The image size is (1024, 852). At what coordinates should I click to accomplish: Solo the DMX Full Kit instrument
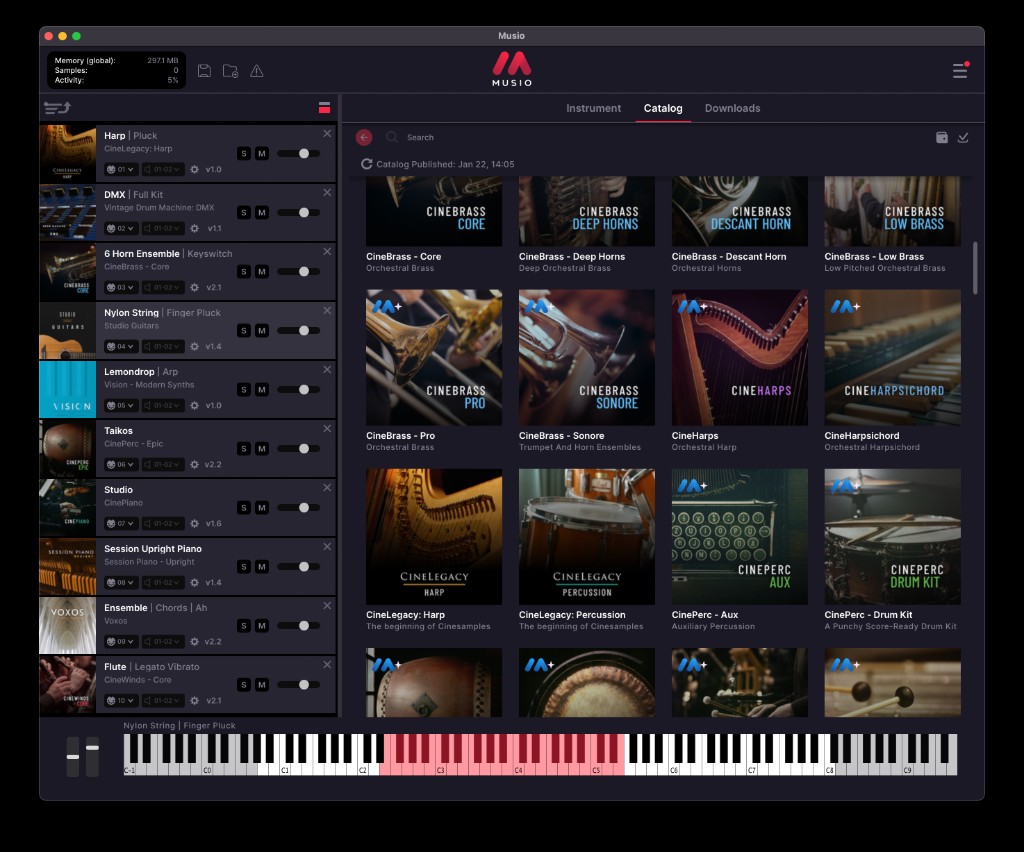(243, 212)
